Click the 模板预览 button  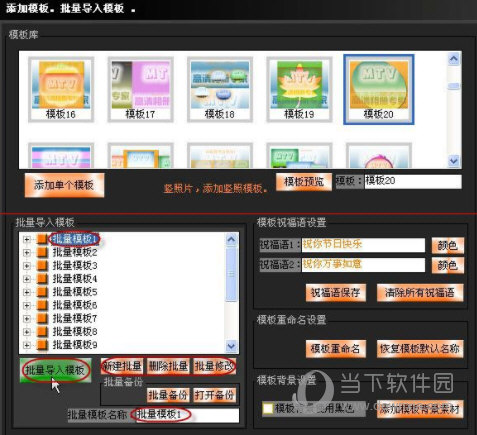point(304,182)
